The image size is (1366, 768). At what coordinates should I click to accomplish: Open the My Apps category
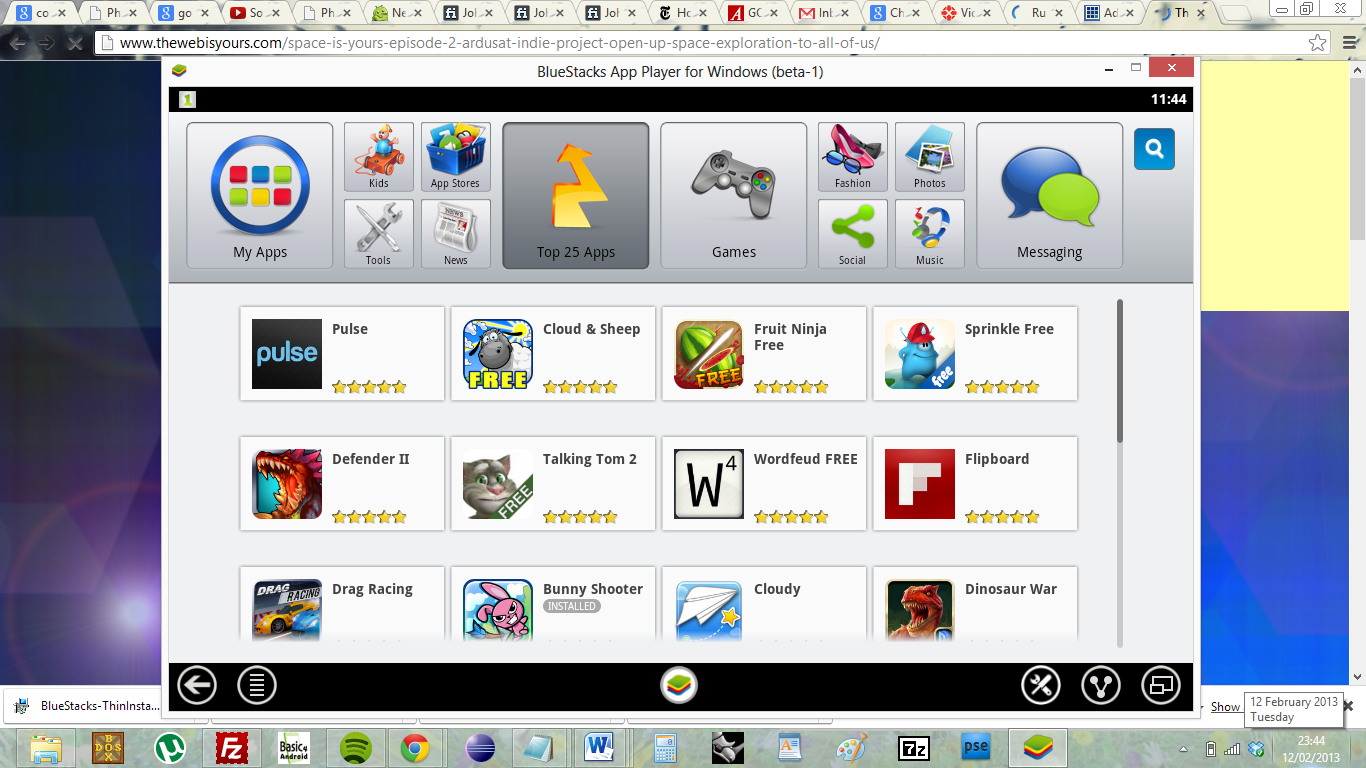coord(260,196)
